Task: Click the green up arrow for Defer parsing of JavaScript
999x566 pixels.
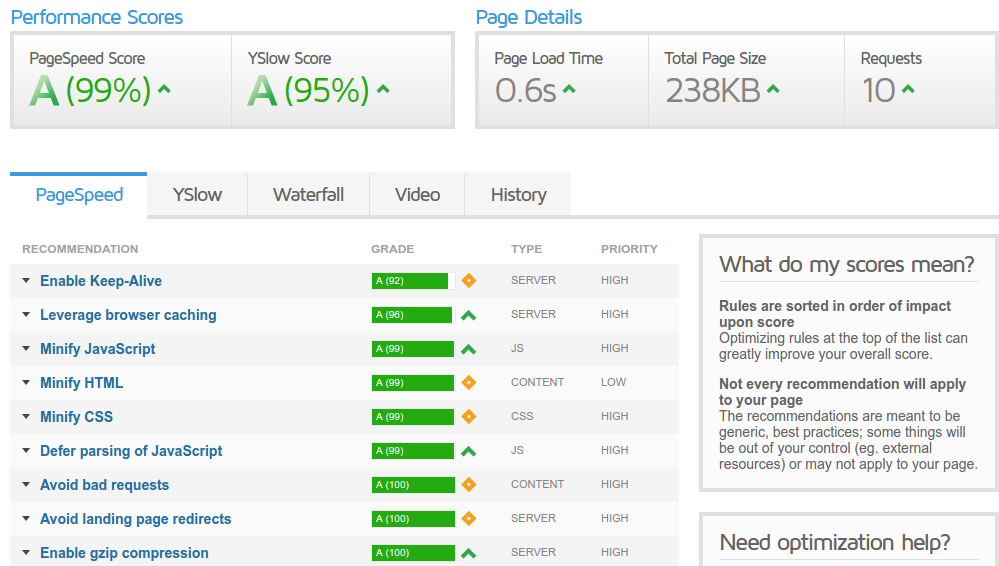Action: [469, 451]
